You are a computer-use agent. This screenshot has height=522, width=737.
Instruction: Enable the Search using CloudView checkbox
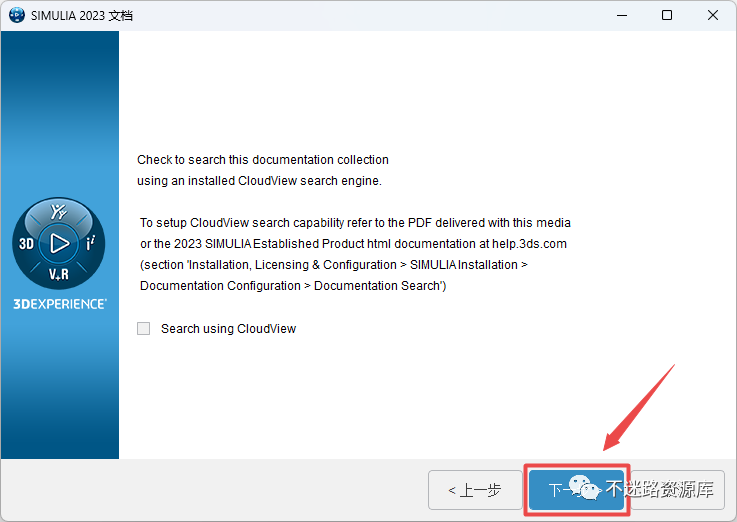[x=143, y=328]
